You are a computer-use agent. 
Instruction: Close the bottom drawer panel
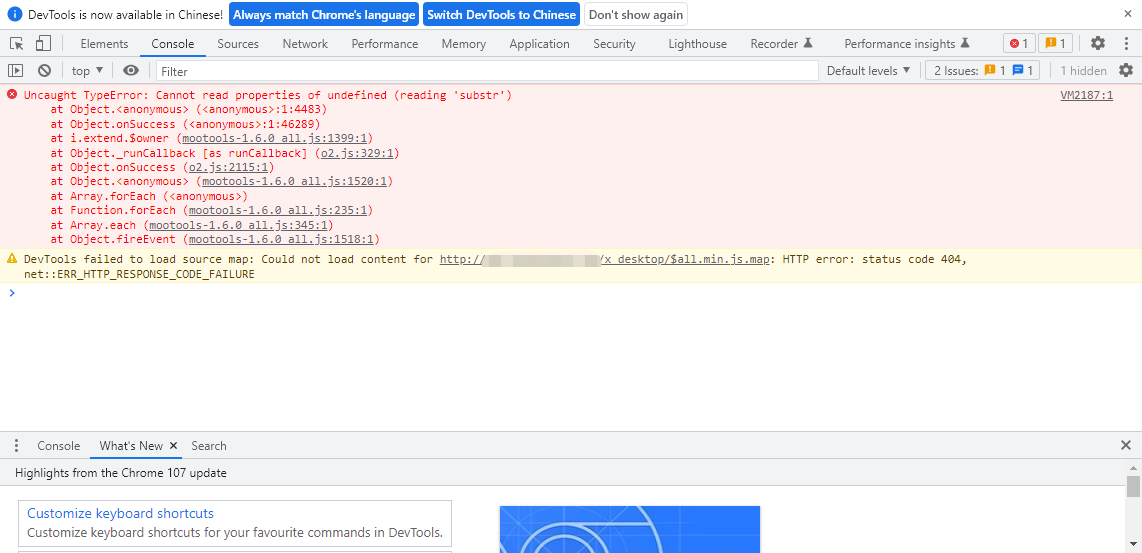click(x=1126, y=445)
